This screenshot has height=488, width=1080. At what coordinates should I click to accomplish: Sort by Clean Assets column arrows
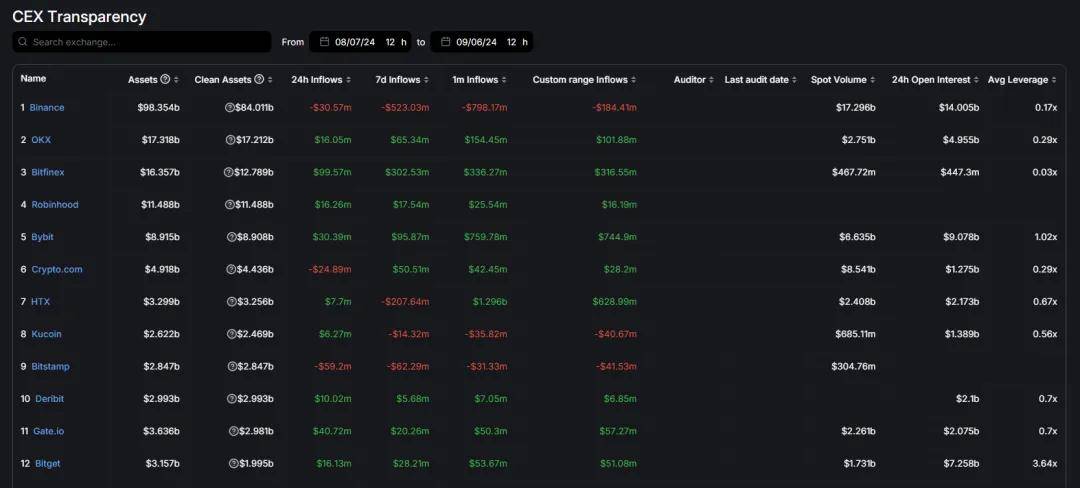click(270, 80)
